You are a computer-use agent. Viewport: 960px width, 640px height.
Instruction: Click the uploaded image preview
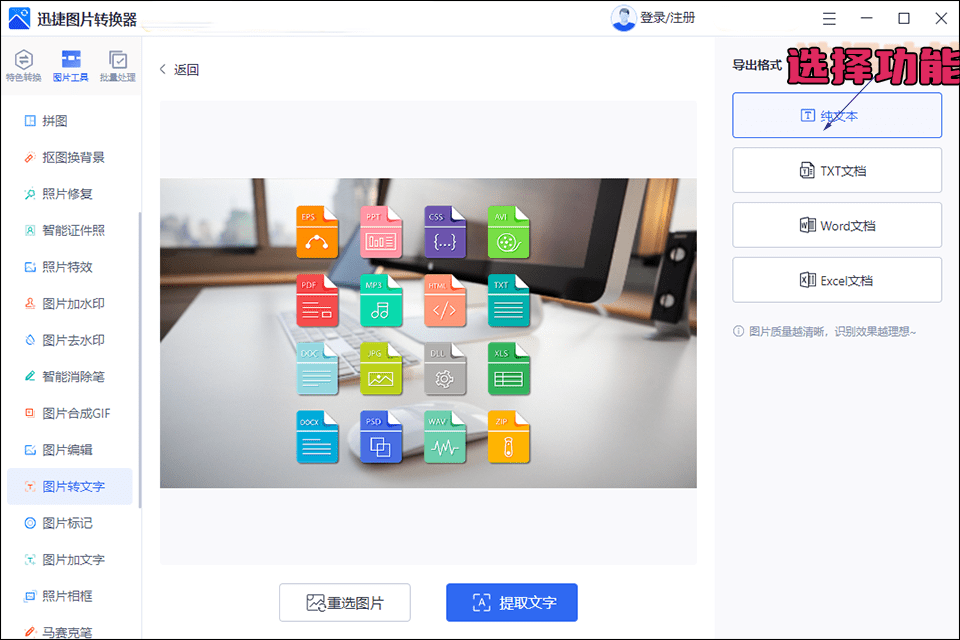pos(428,333)
